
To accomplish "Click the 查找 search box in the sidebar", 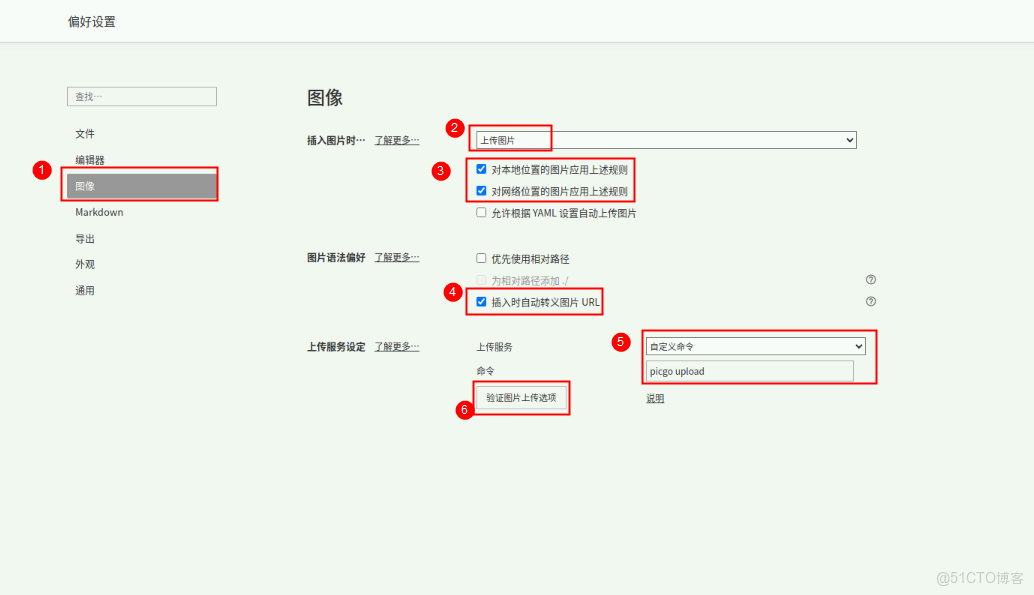I will [x=141, y=96].
